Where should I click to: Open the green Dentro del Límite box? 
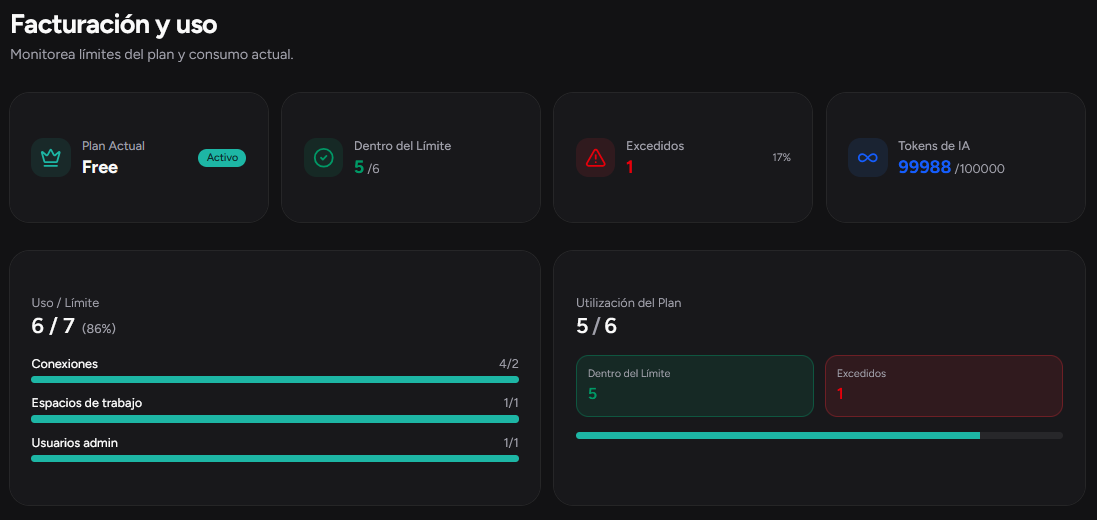[x=695, y=386]
